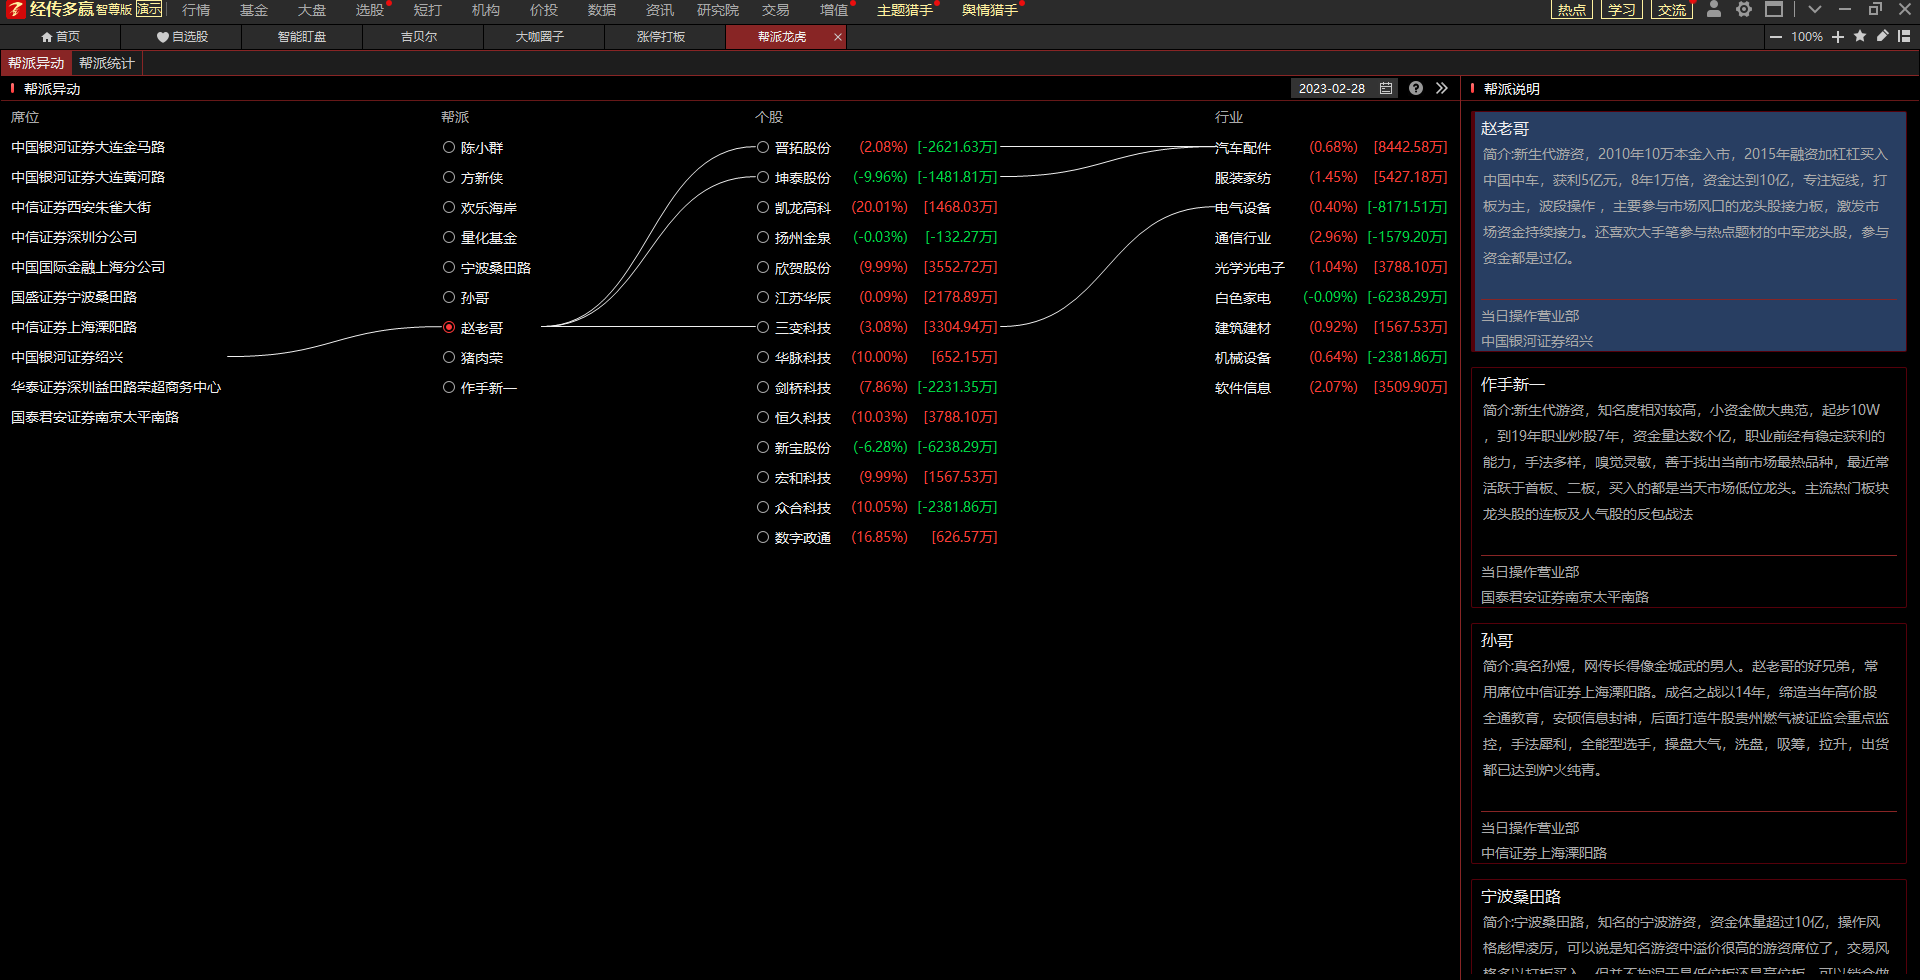Screen dimensions: 1920x980
Task: Go to 首页 home tab
Action: pos(61,37)
